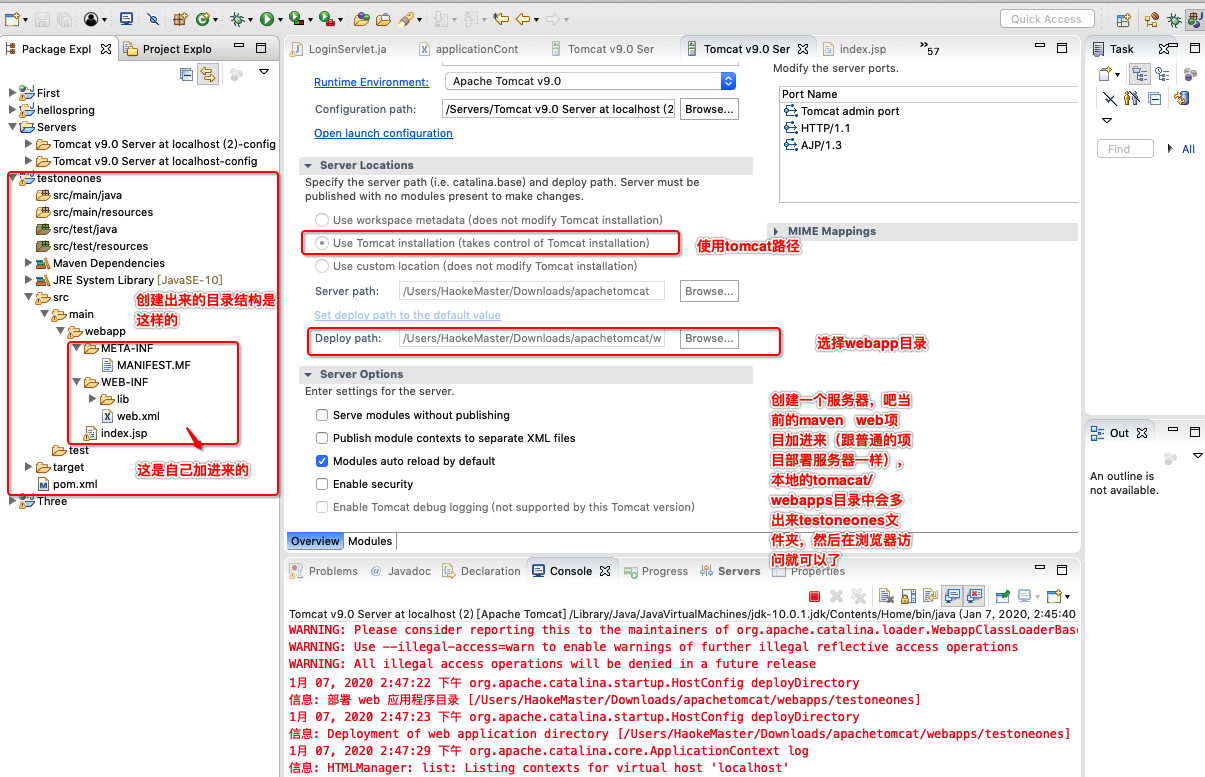Select MANIFEST.MF under META-INF

146,365
